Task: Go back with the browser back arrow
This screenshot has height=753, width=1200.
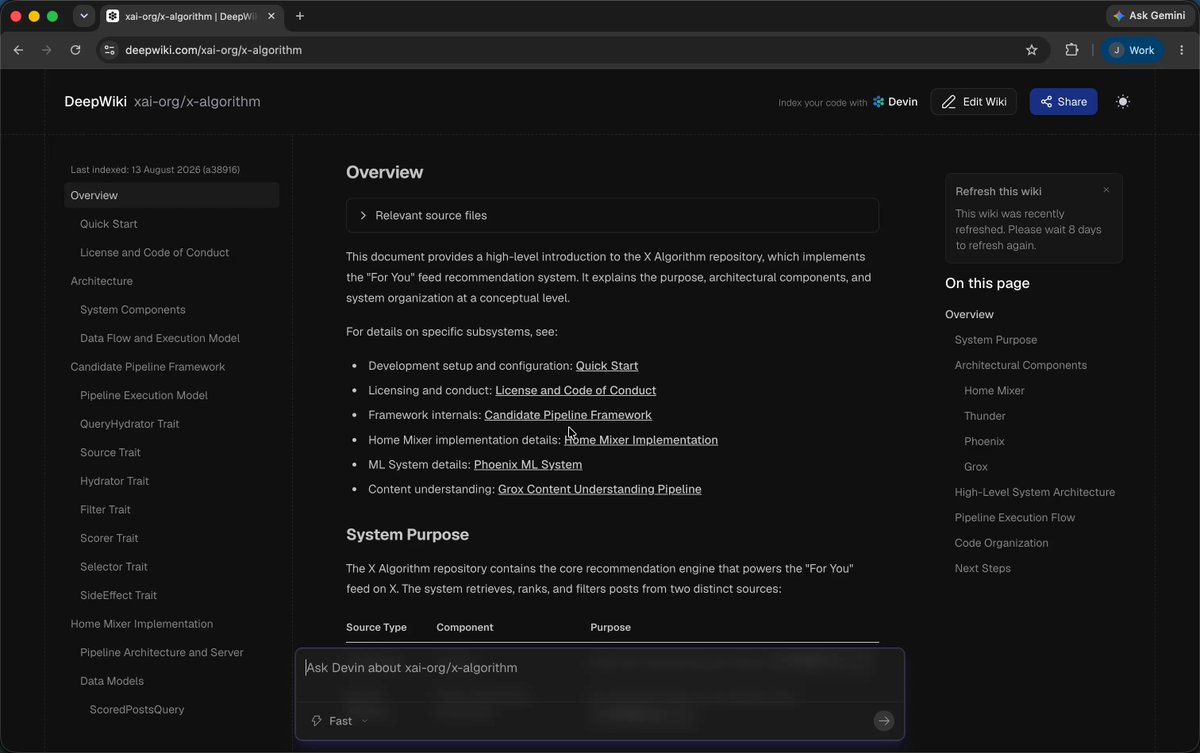Action: click(x=18, y=50)
